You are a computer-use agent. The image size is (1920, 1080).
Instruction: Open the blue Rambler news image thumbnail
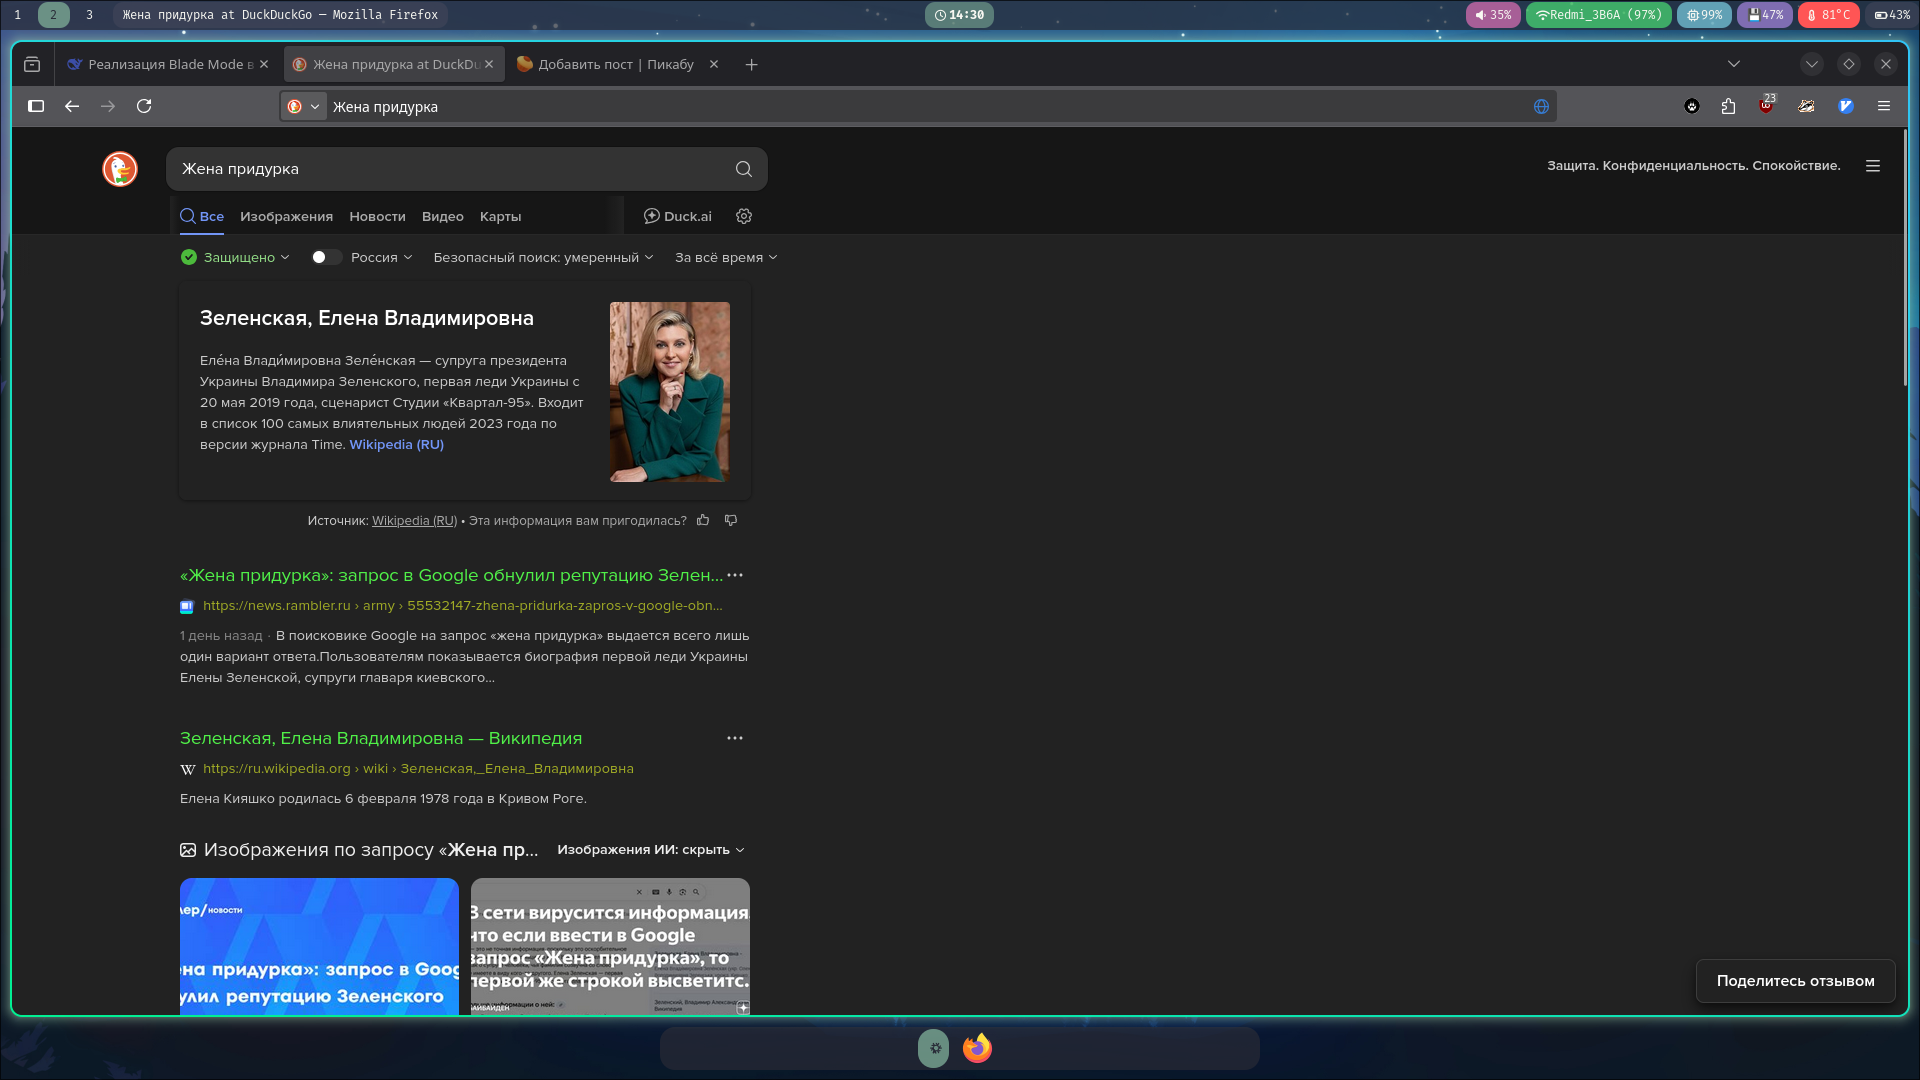(319, 946)
